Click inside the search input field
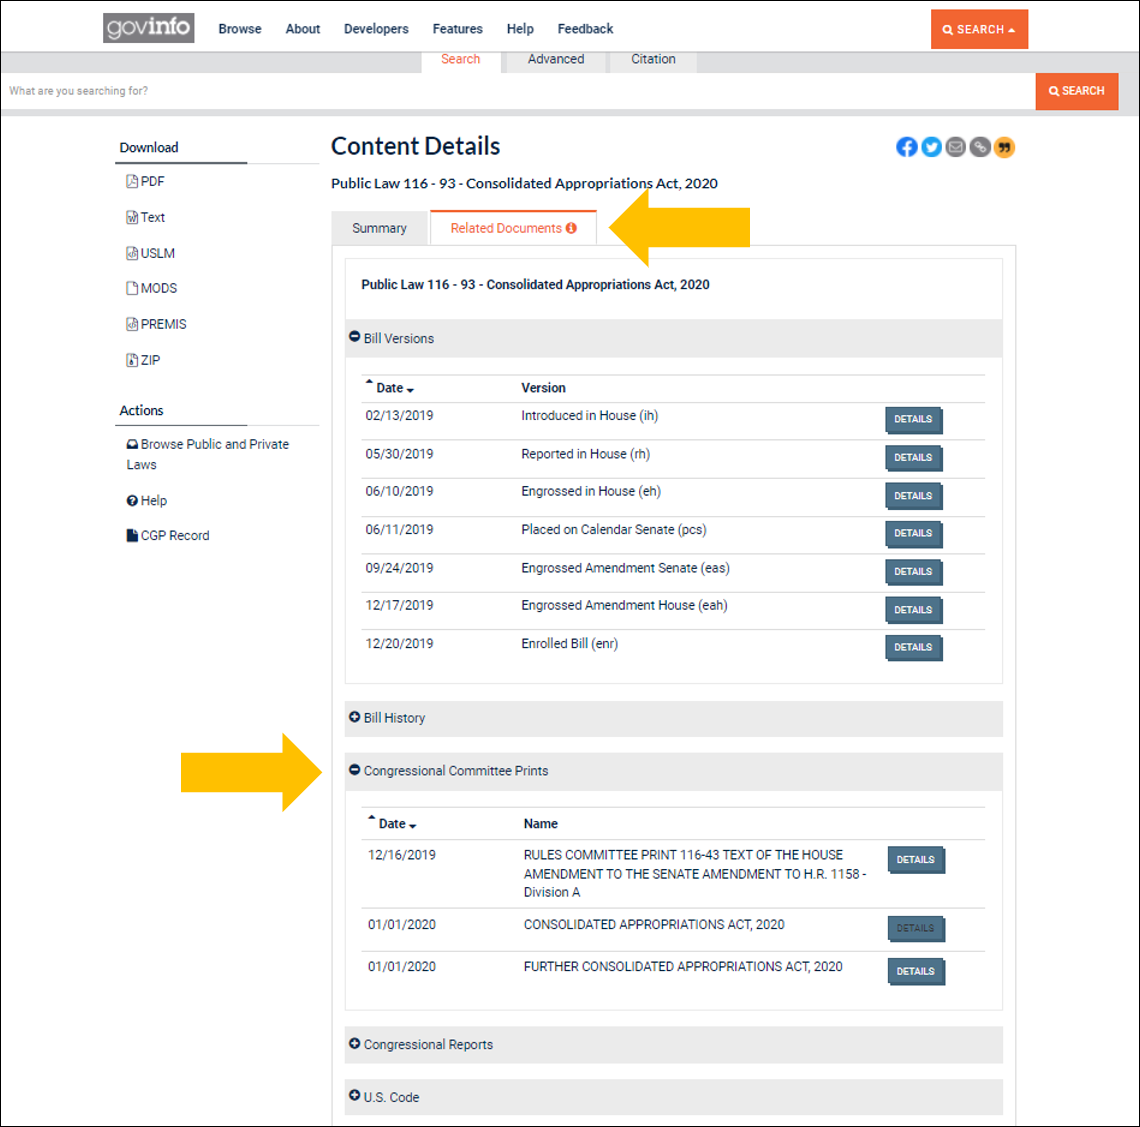 pyautogui.click(x=400, y=91)
